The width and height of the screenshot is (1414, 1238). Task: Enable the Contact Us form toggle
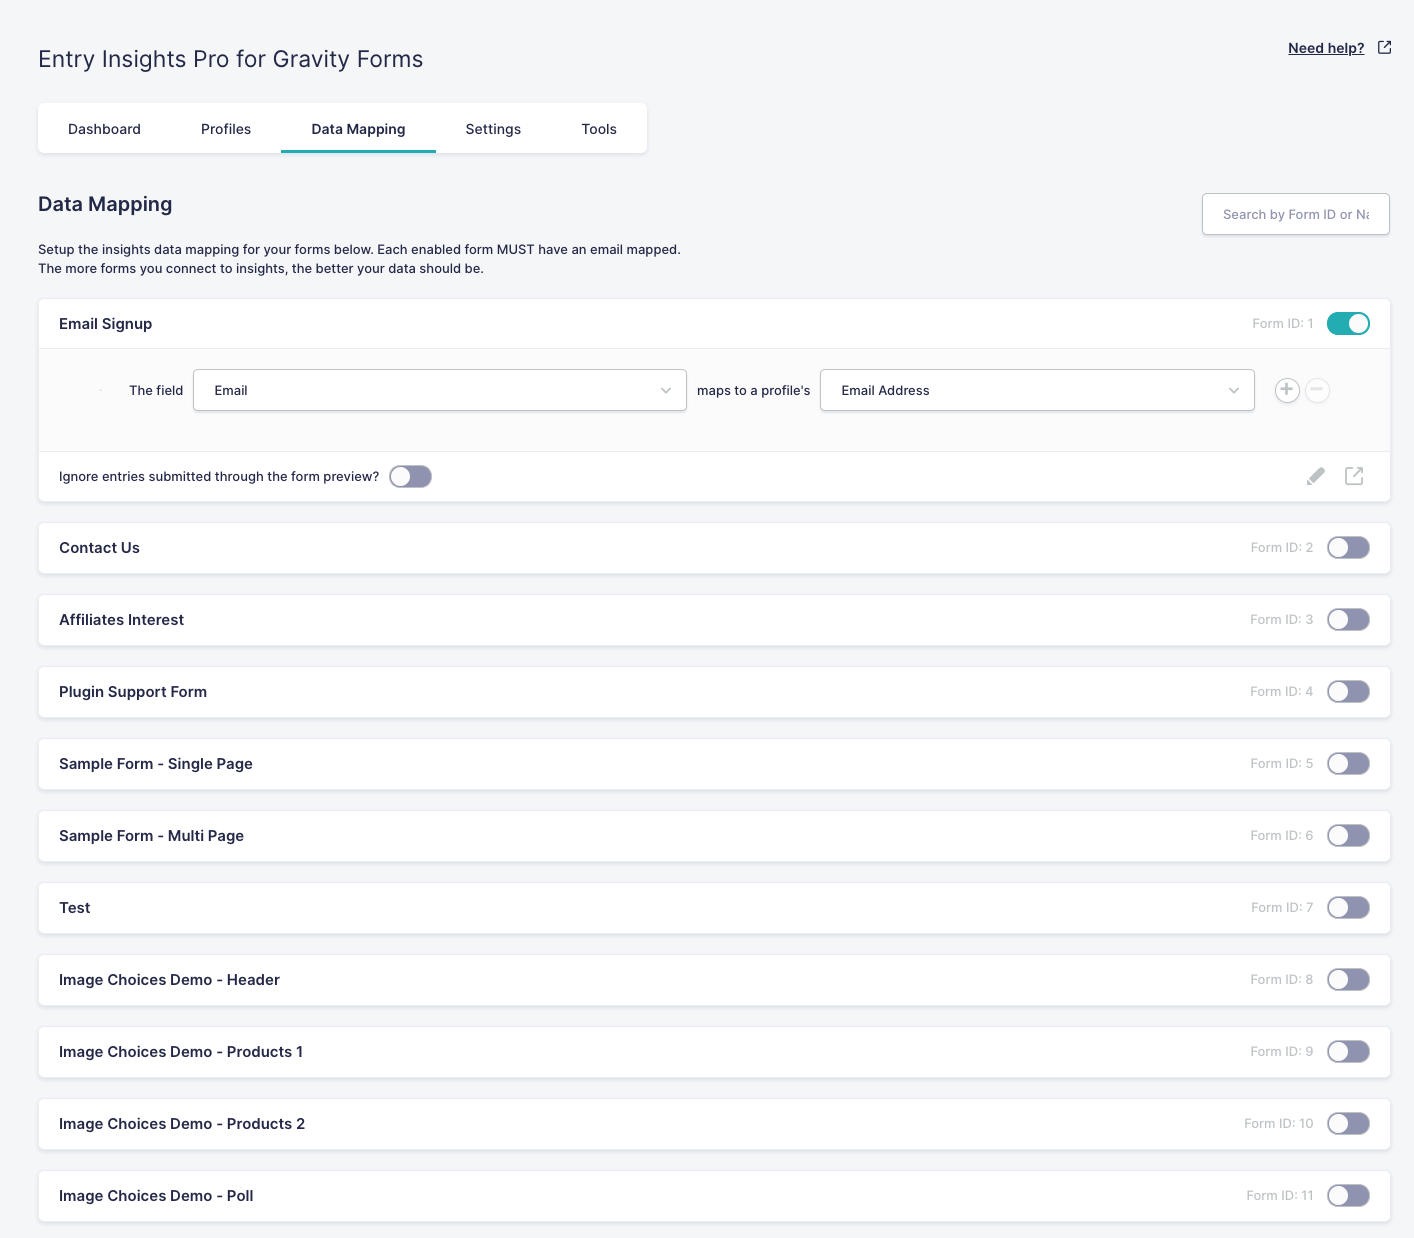1348,547
